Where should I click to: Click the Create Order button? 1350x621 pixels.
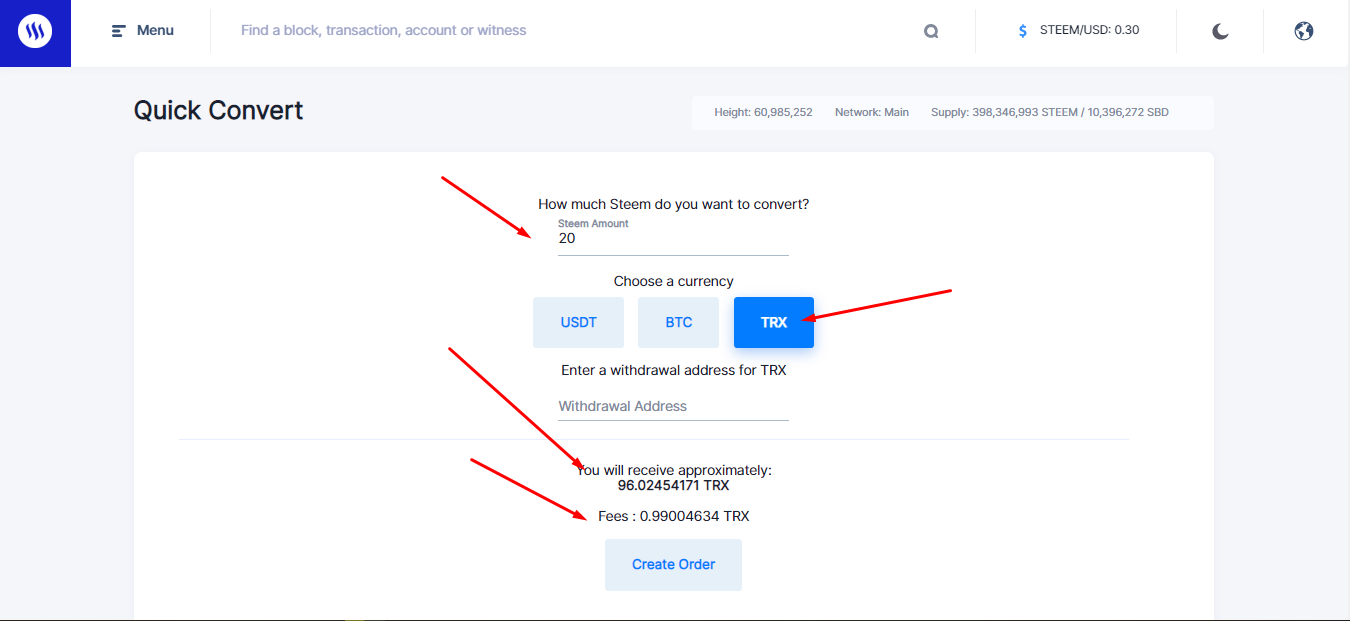(x=673, y=565)
